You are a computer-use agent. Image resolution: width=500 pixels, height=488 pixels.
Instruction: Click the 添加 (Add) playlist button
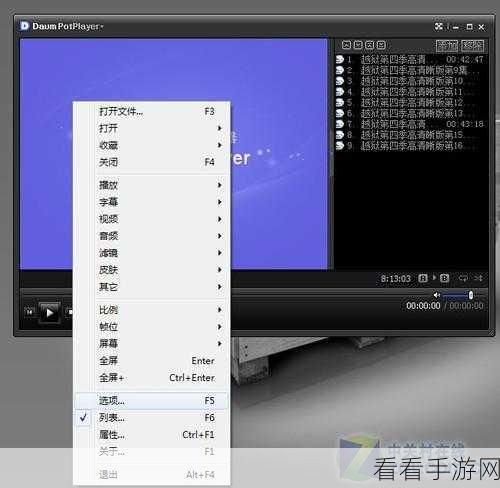click(x=447, y=46)
